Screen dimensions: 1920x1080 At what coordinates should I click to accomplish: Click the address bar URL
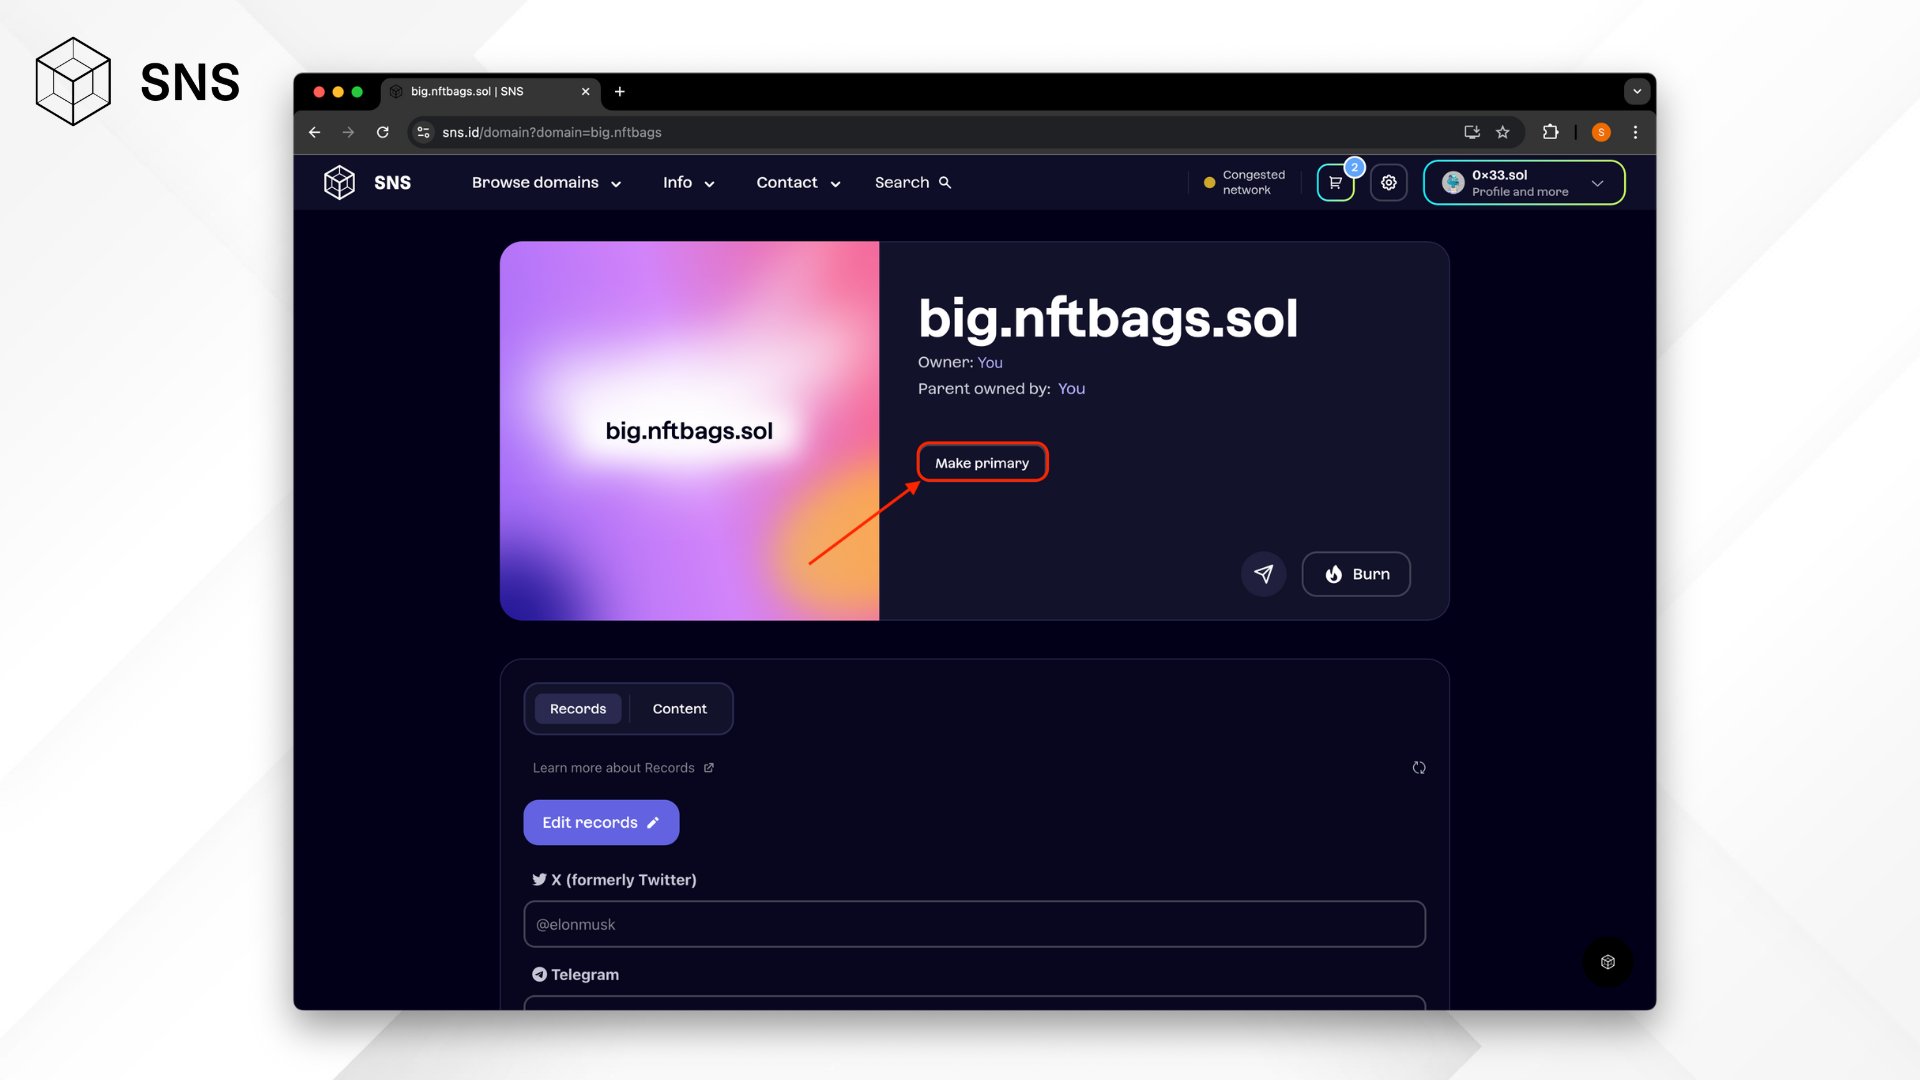pos(552,132)
